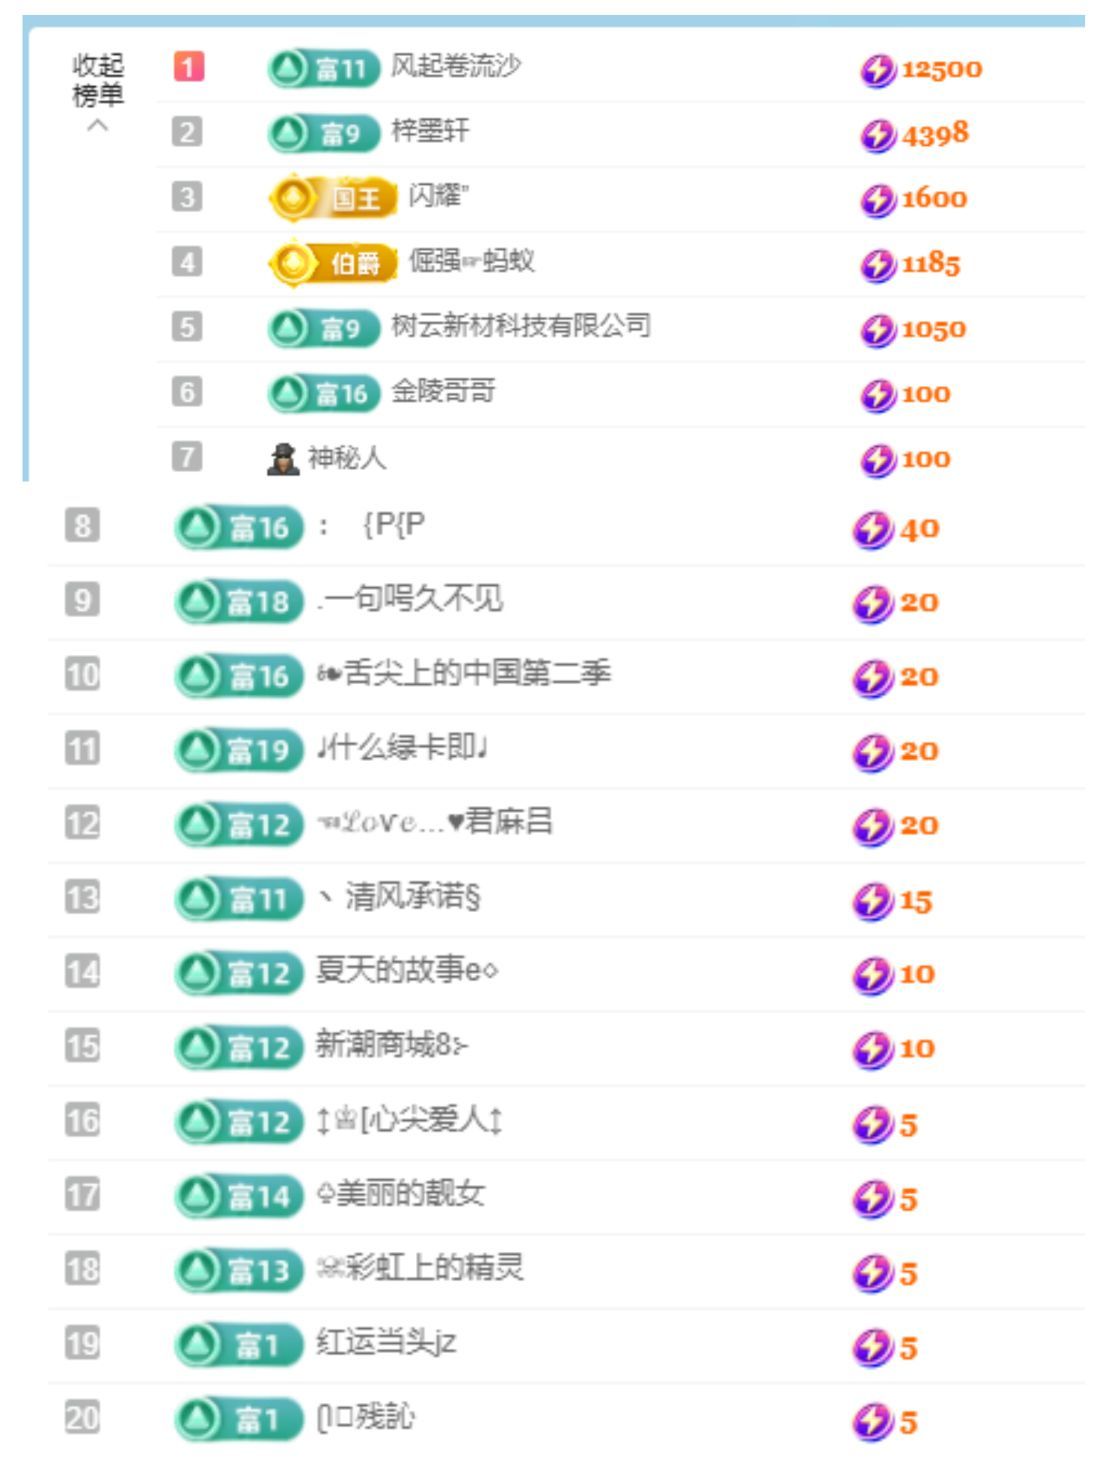Open 彩虹上的精灵 user entry
1100x1467 pixels.
click(x=421, y=1268)
